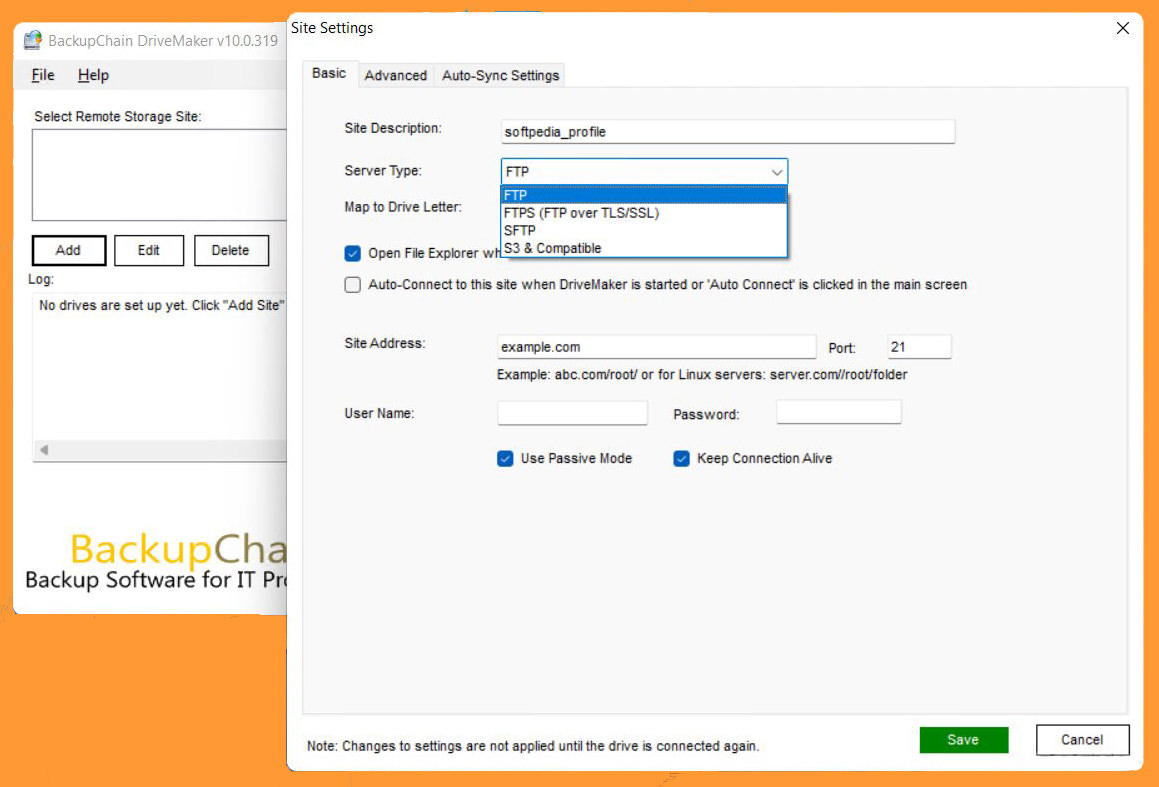
Task: Select FTP from the server type list
Action: [644, 195]
